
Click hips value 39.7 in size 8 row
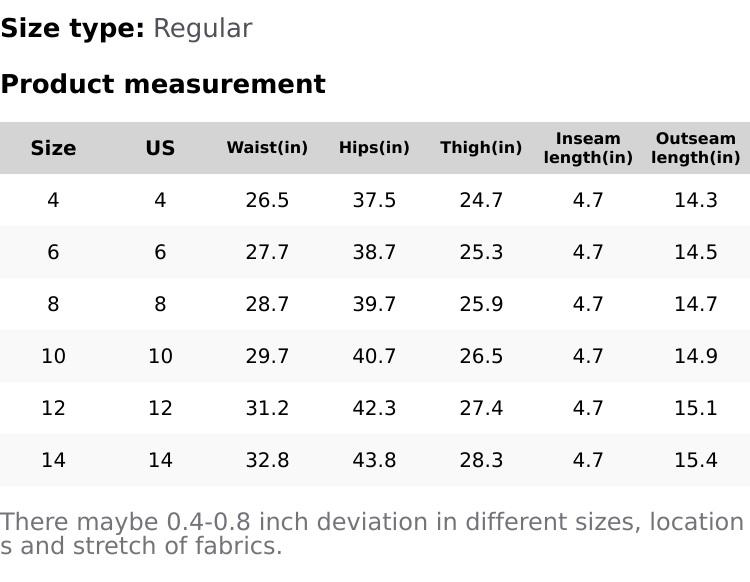(x=374, y=304)
